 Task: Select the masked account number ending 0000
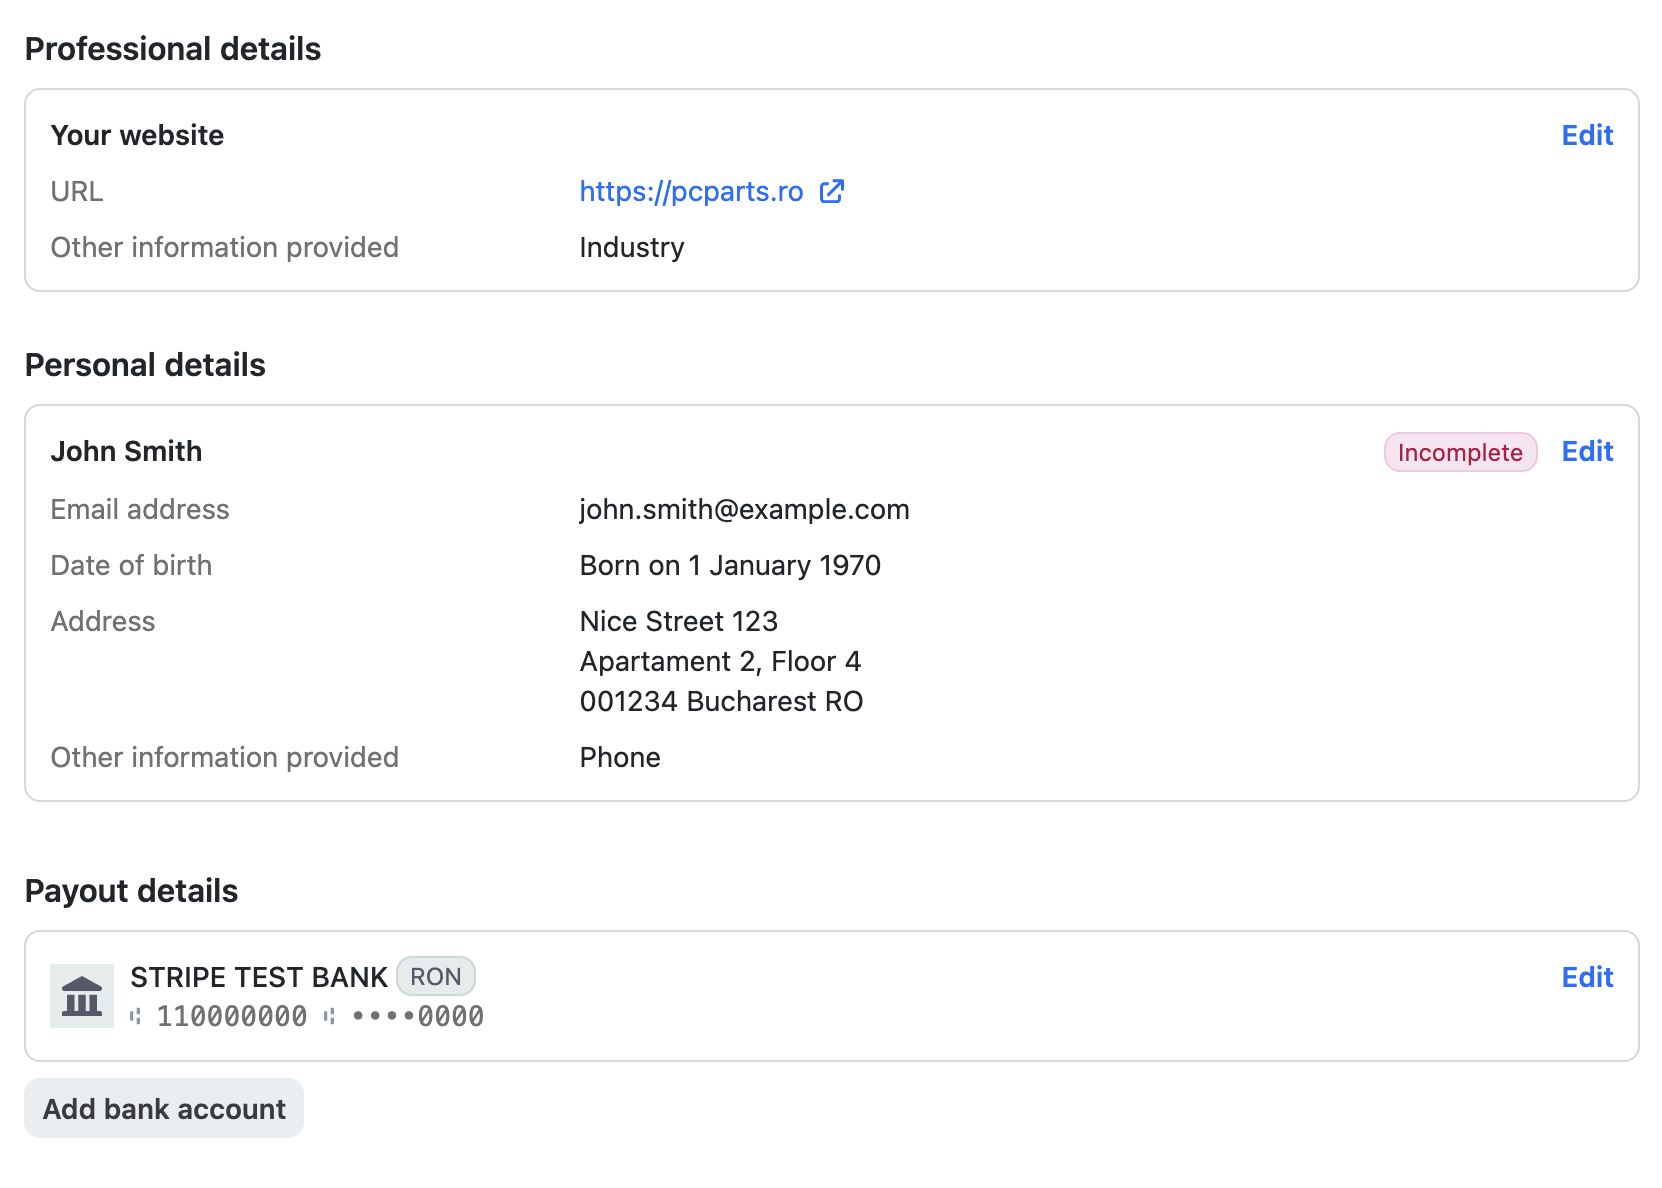(418, 1017)
